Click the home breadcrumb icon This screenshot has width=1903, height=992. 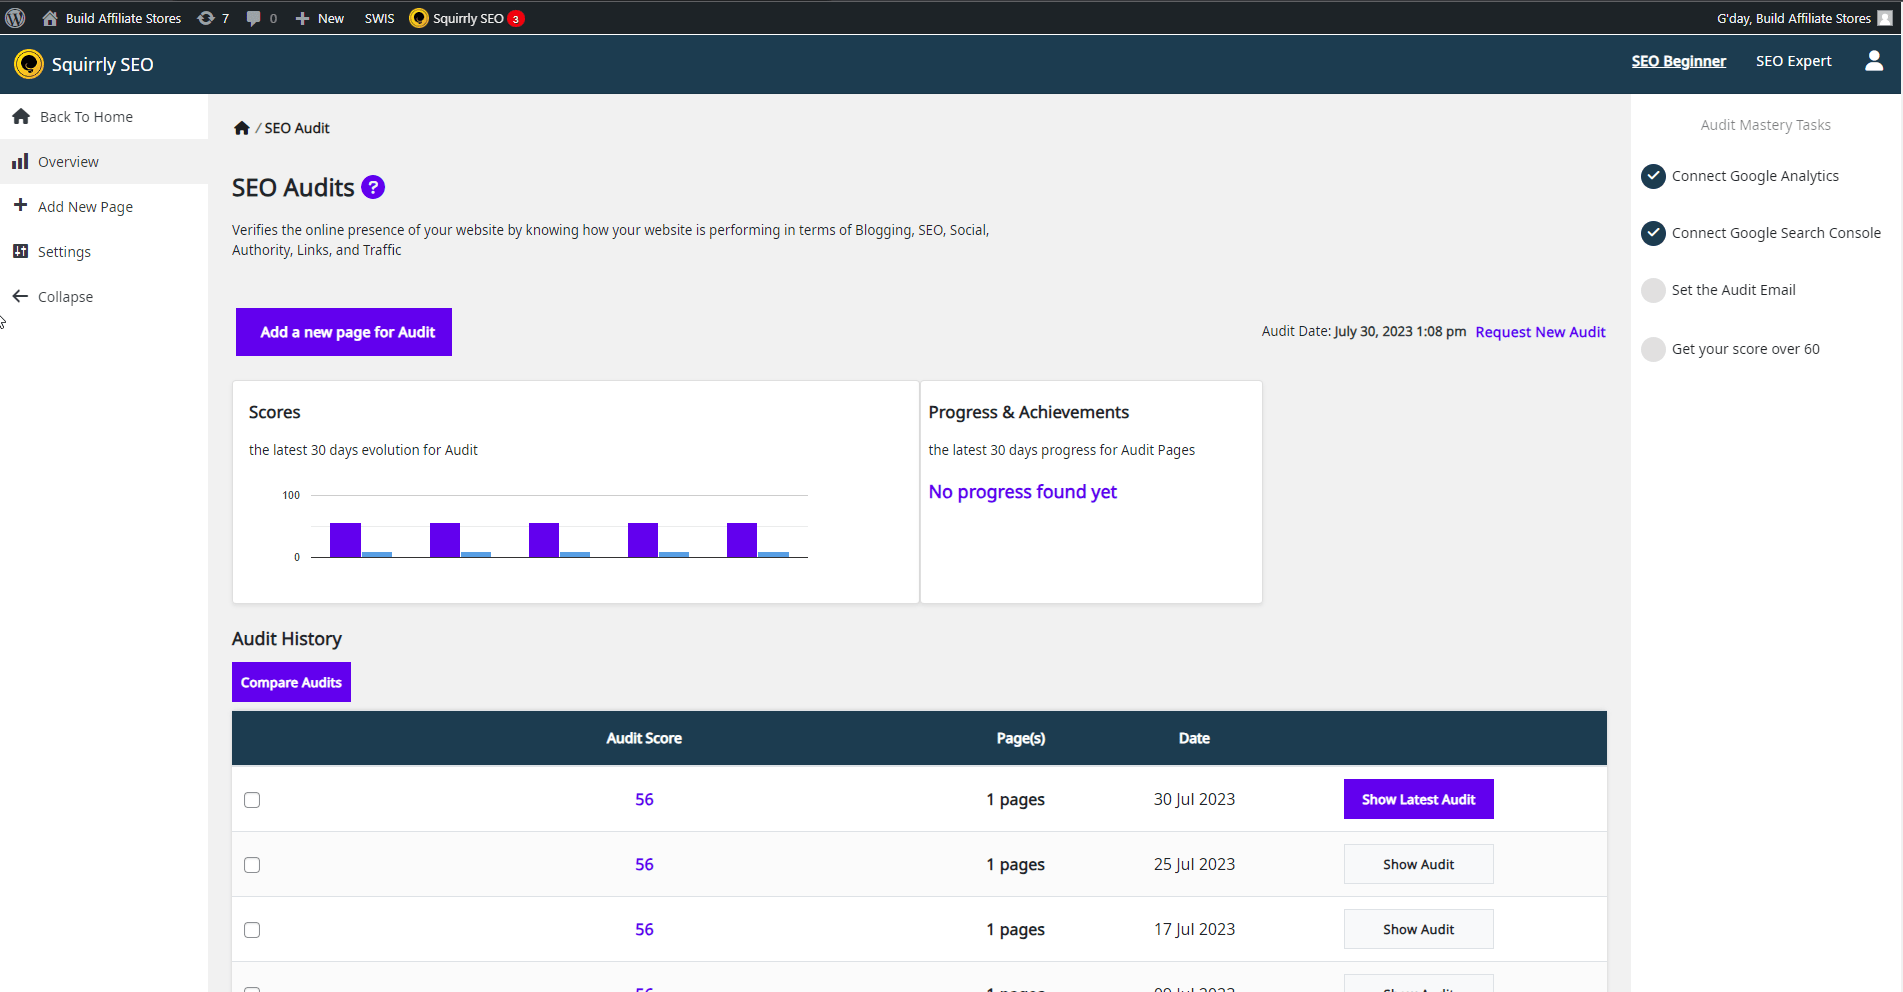(241, 128)
